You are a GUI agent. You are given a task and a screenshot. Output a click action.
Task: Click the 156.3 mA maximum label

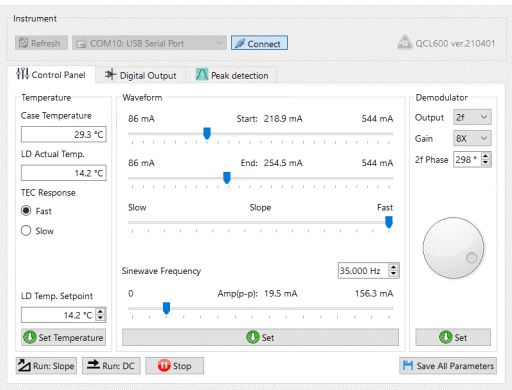(374, 293)
